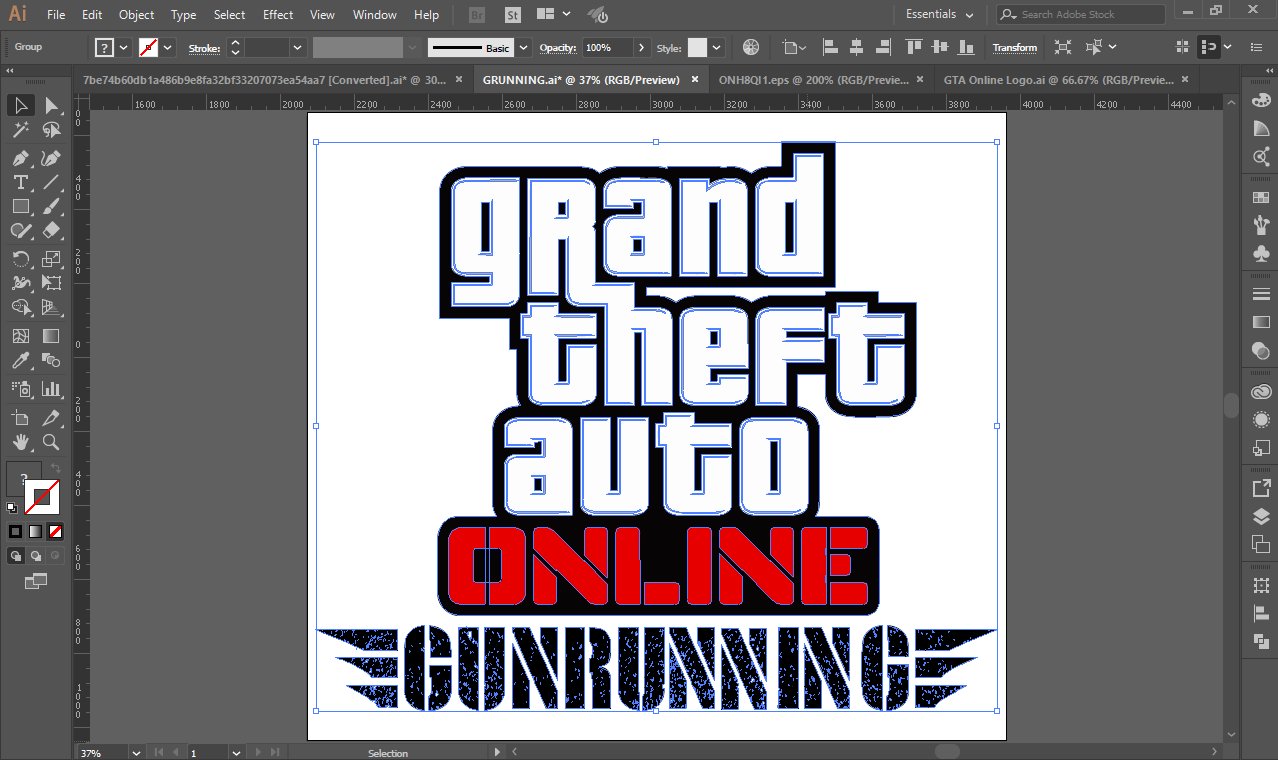Click the stroke color swatch in control bar
The width and height of the screenshot is (1278, 760).
click(148, 47)
